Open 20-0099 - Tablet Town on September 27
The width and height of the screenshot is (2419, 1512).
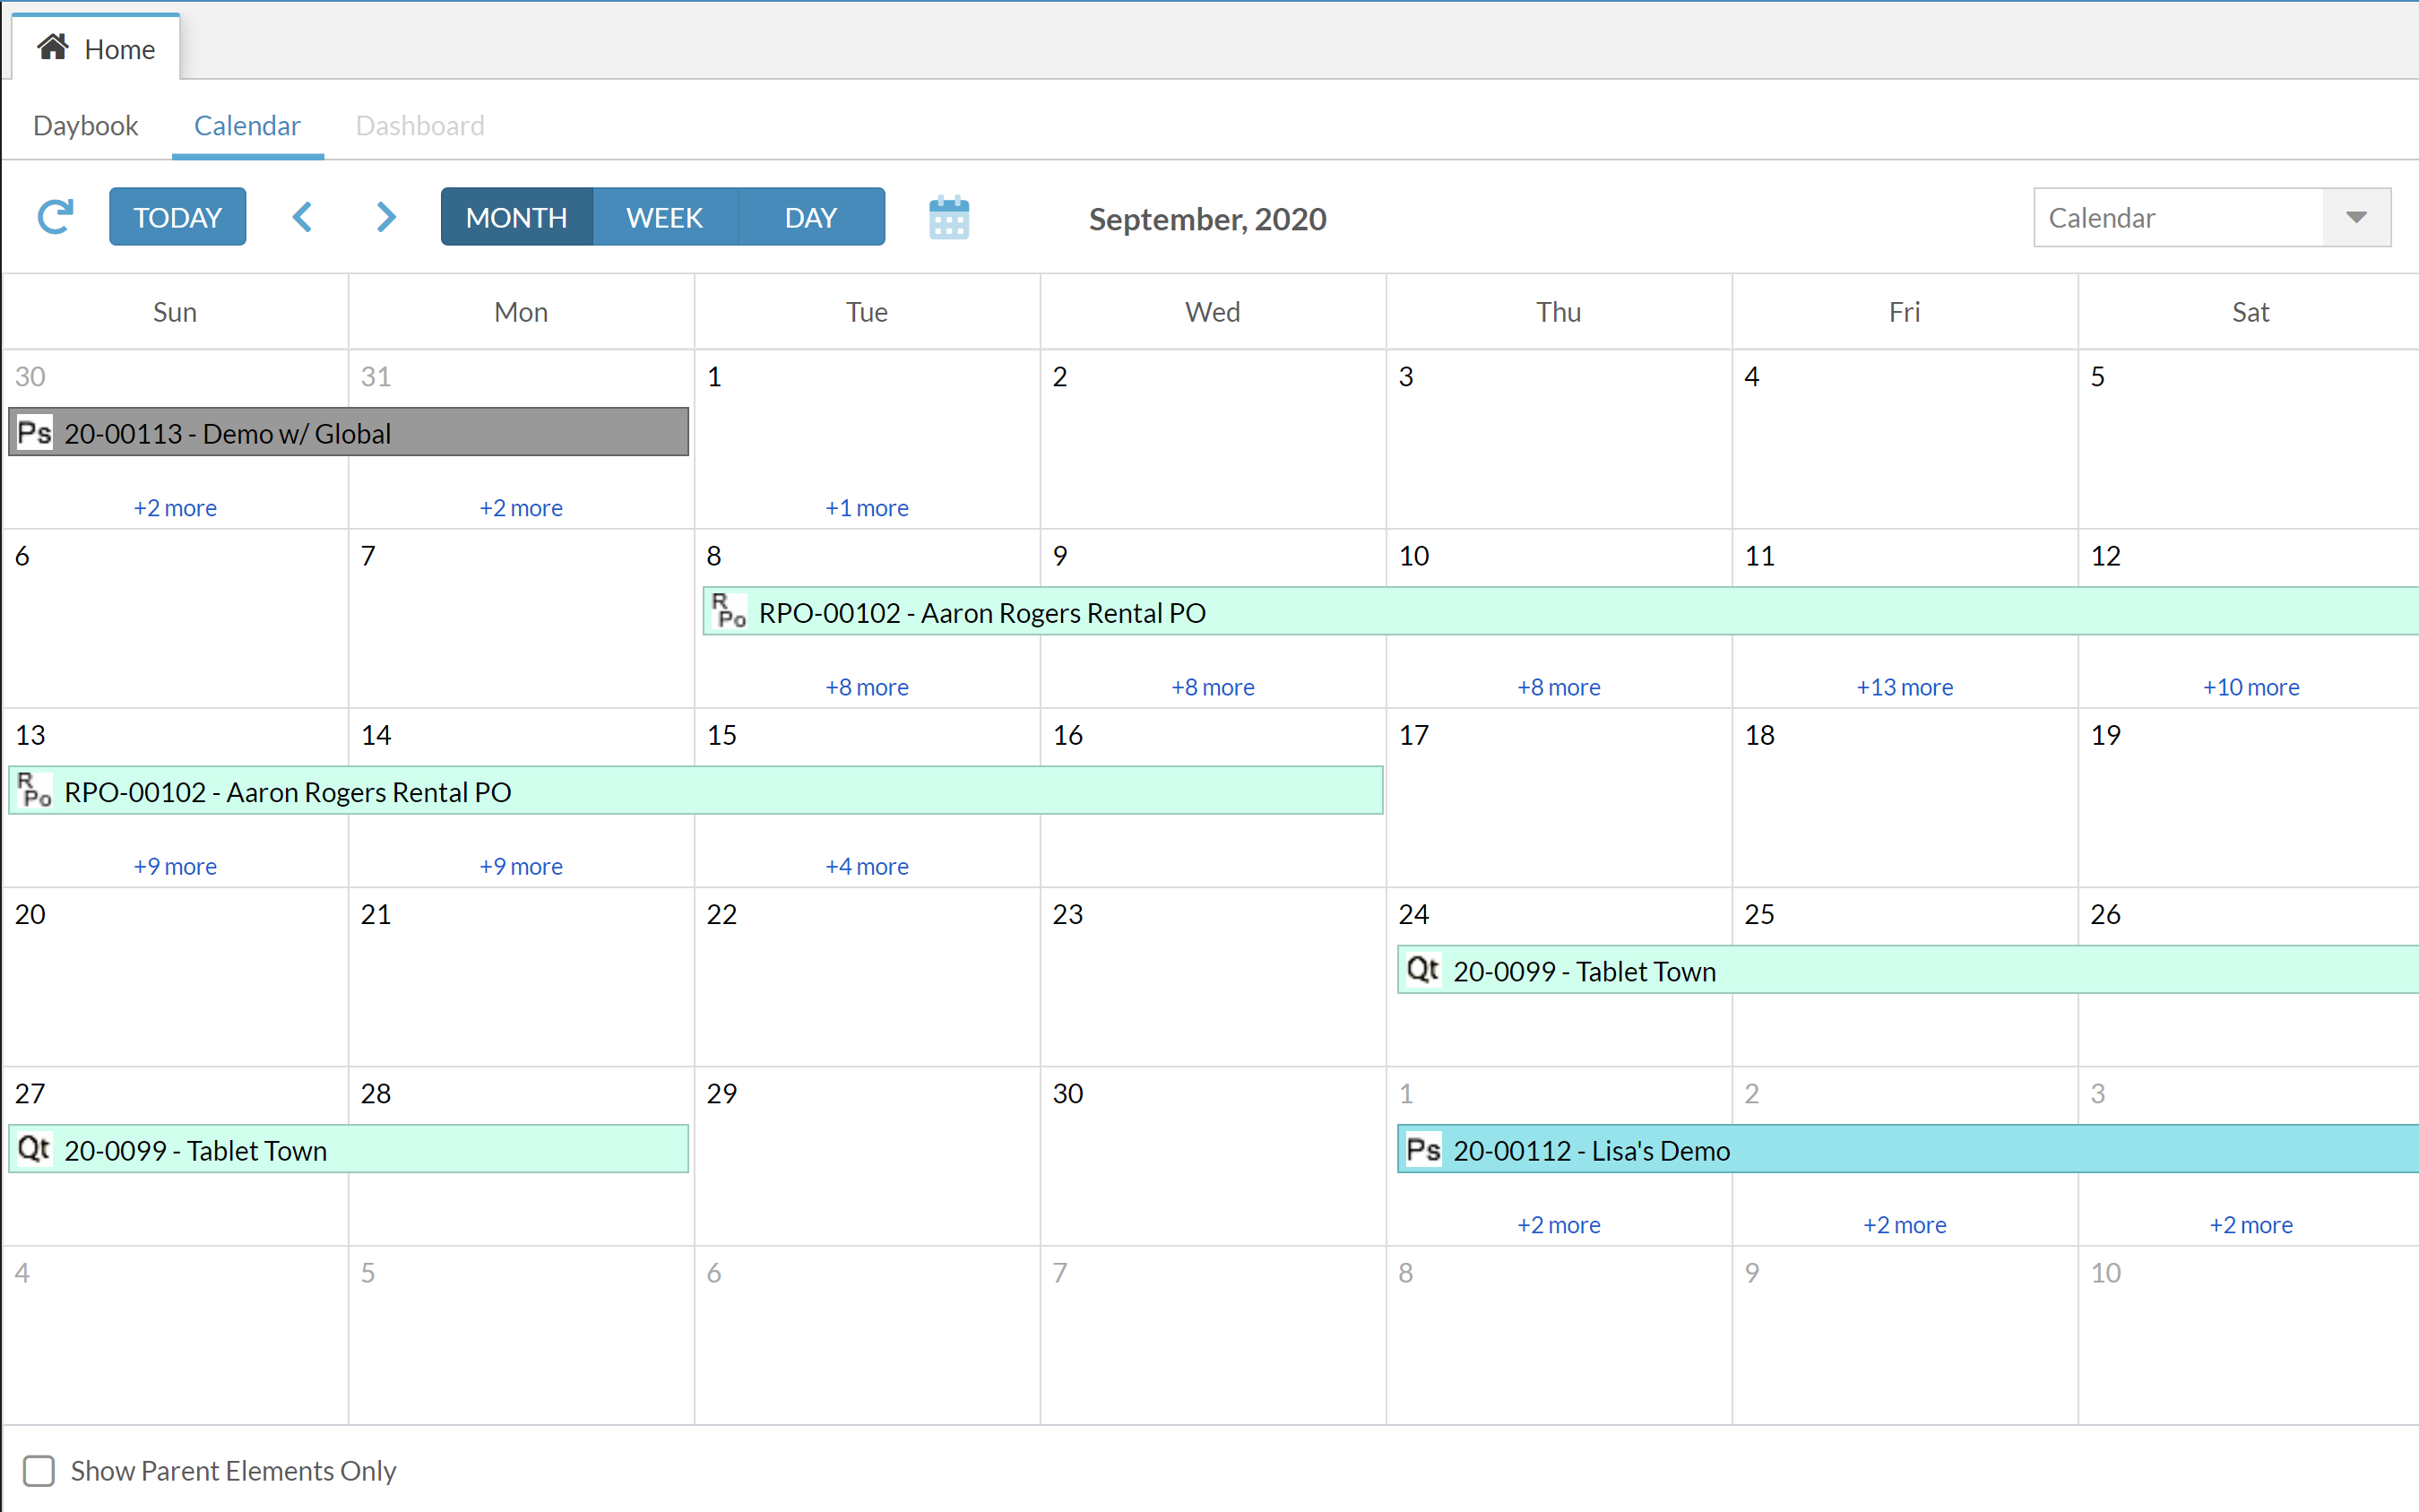(349, 1148)
